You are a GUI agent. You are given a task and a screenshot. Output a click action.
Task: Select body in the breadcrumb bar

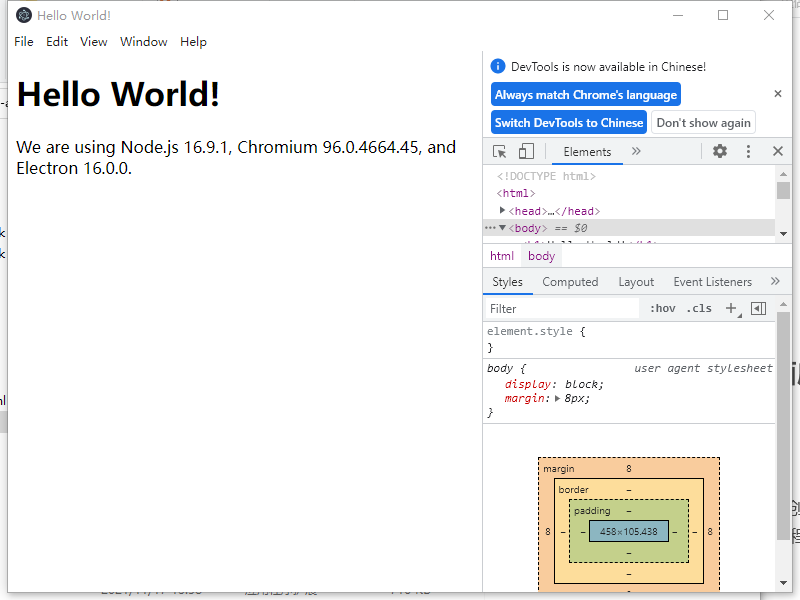[x=541, y=256]
